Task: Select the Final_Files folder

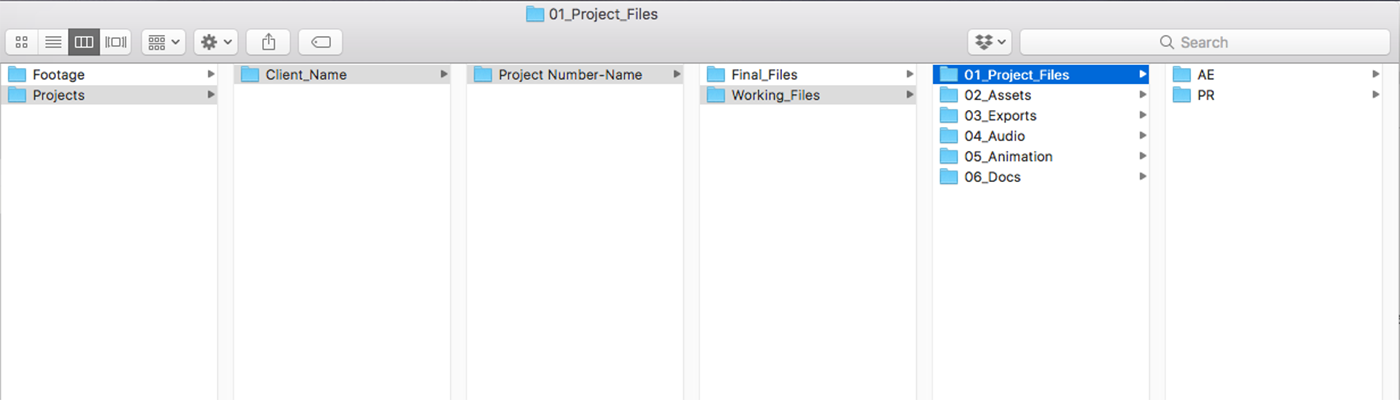Action: tap(808, 74)
